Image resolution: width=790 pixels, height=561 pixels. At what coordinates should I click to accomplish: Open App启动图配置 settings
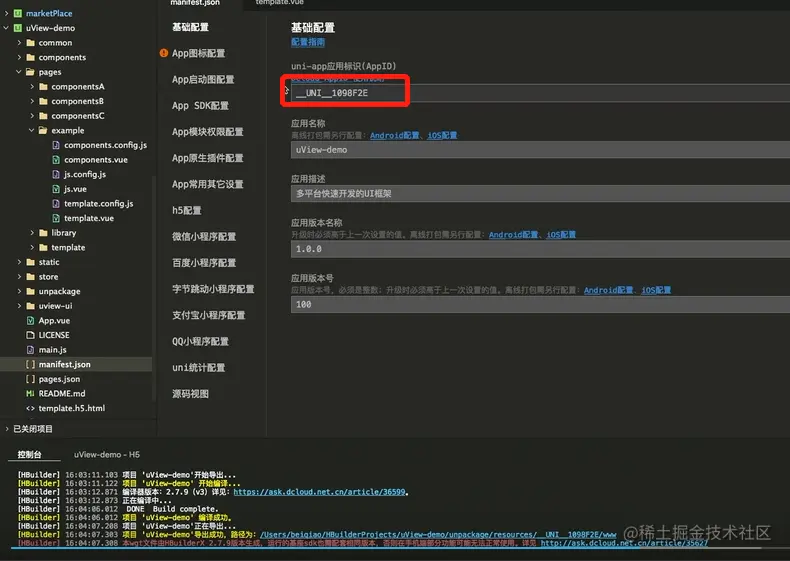point(203,79)
